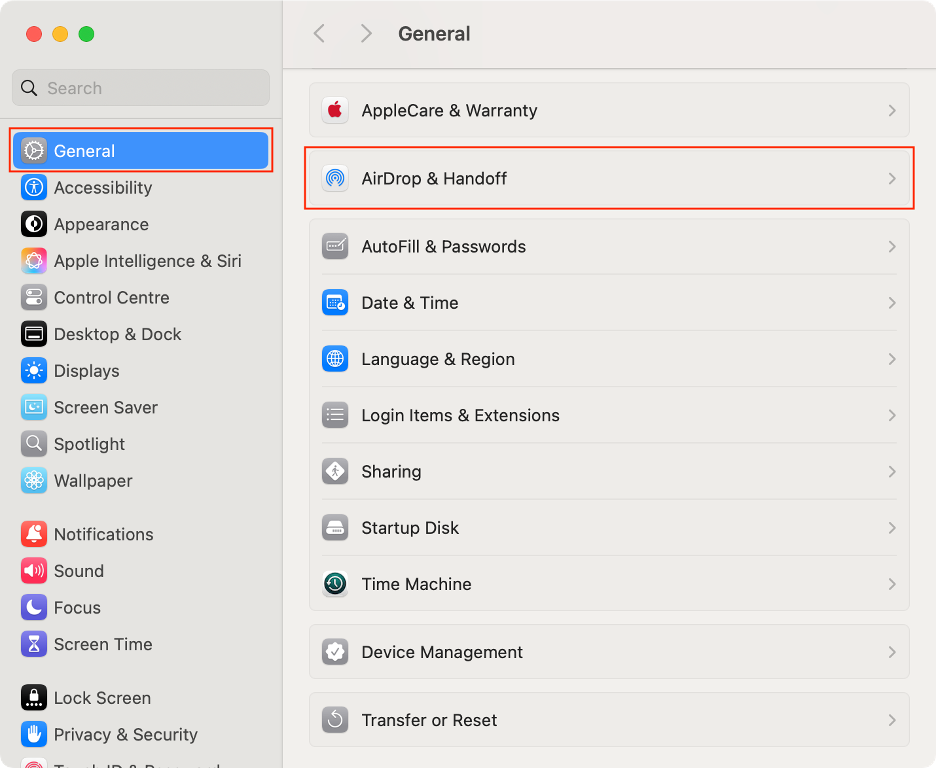Click the Device Management badge icon

[335, 652]
